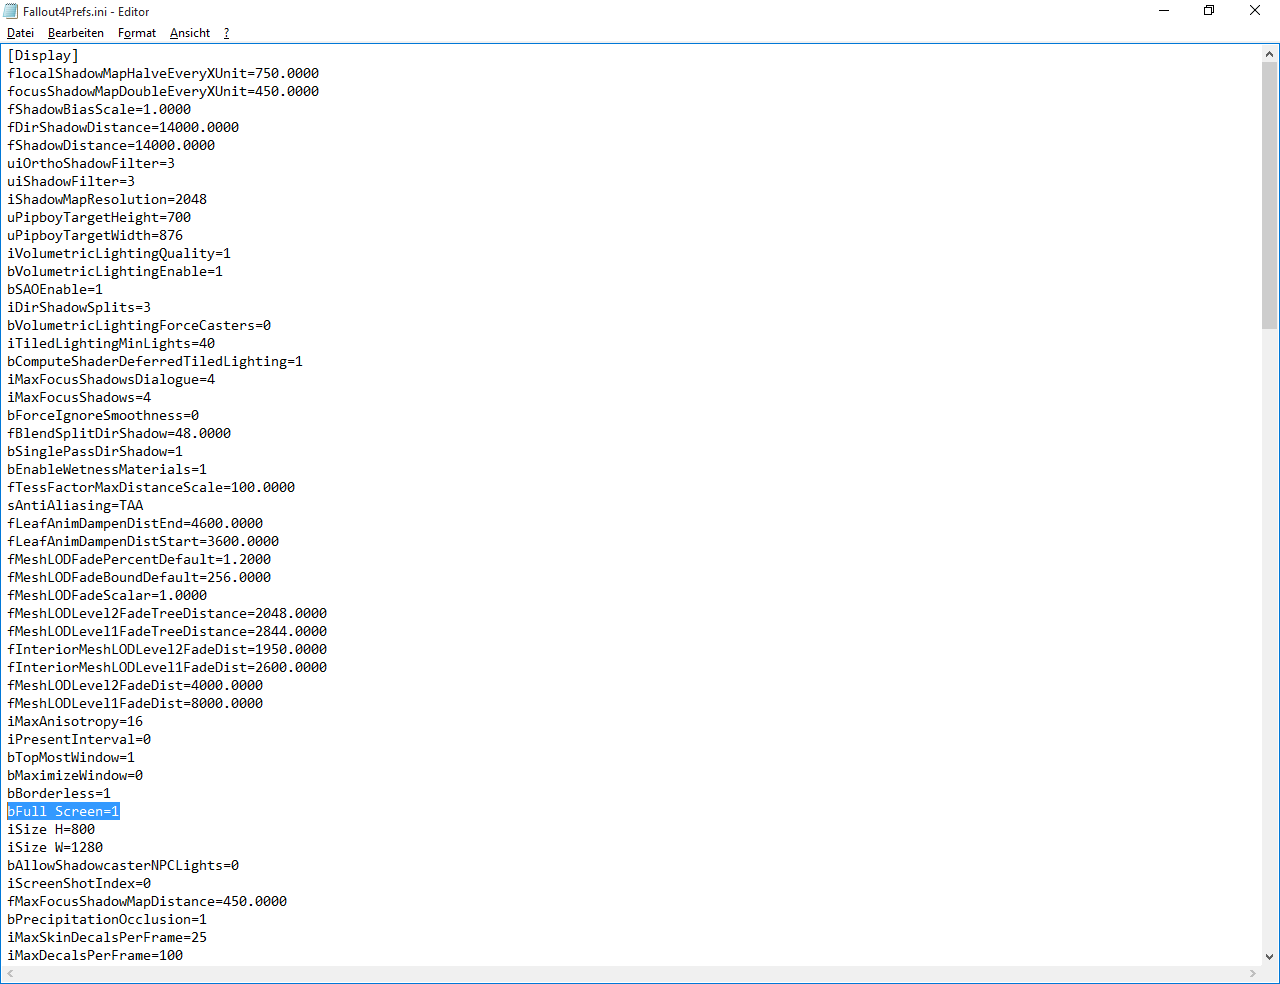Click vertical scrollbar down arrow
This screenshot has width=1280, height=984.
[1270, 956]
